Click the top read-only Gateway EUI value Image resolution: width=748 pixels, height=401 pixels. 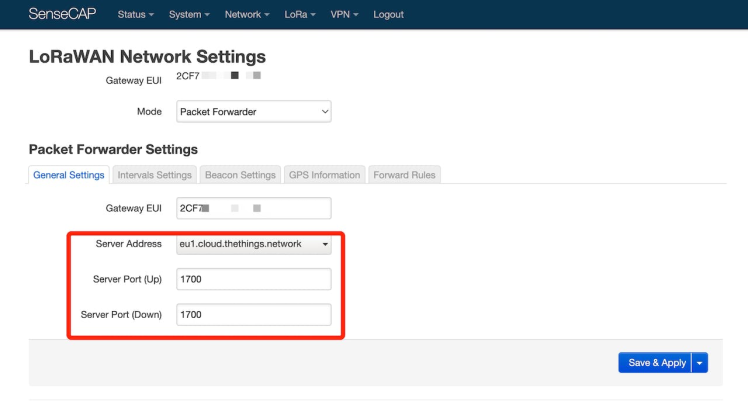[x=218, y=76]
